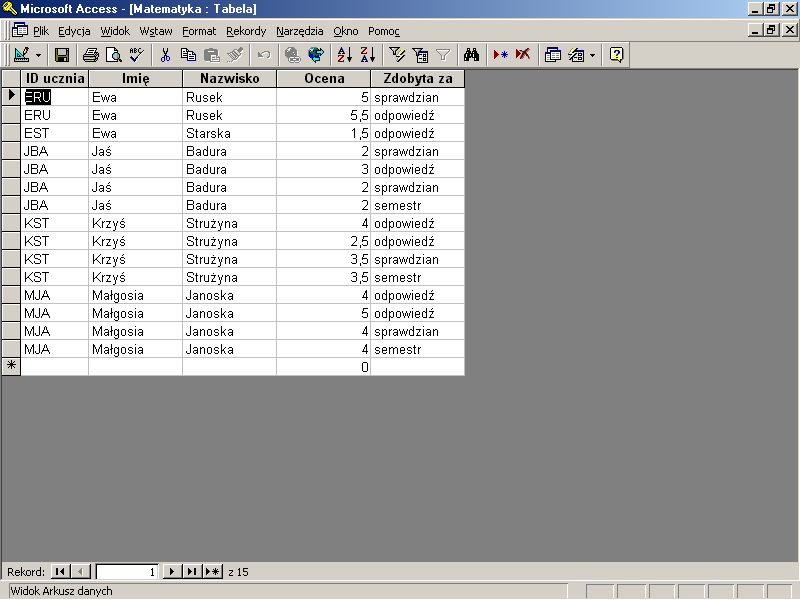Screen dimensions: 800x600
Task: Delete the current record using the toolbar
Action: point(523,55)
